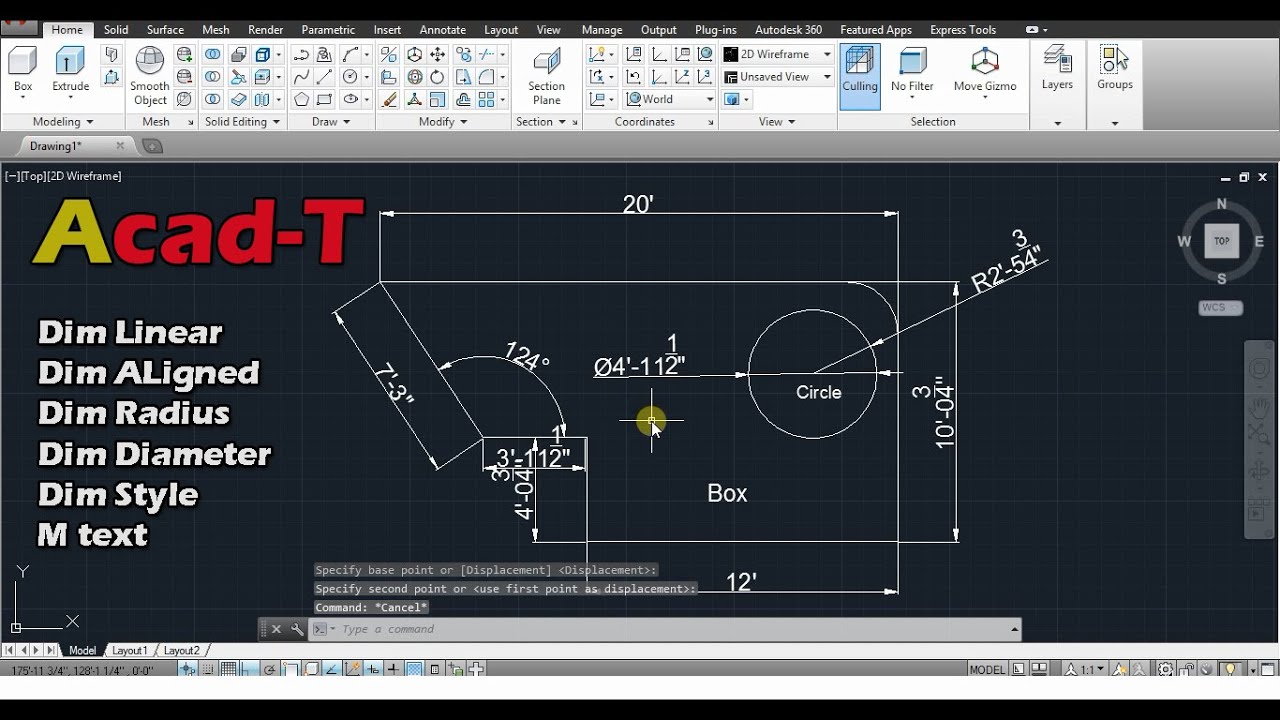The height and width of the screenshot is (720, 1280).
Task: Toggle Dynamic Input in status bar
Action: (374, 669)
